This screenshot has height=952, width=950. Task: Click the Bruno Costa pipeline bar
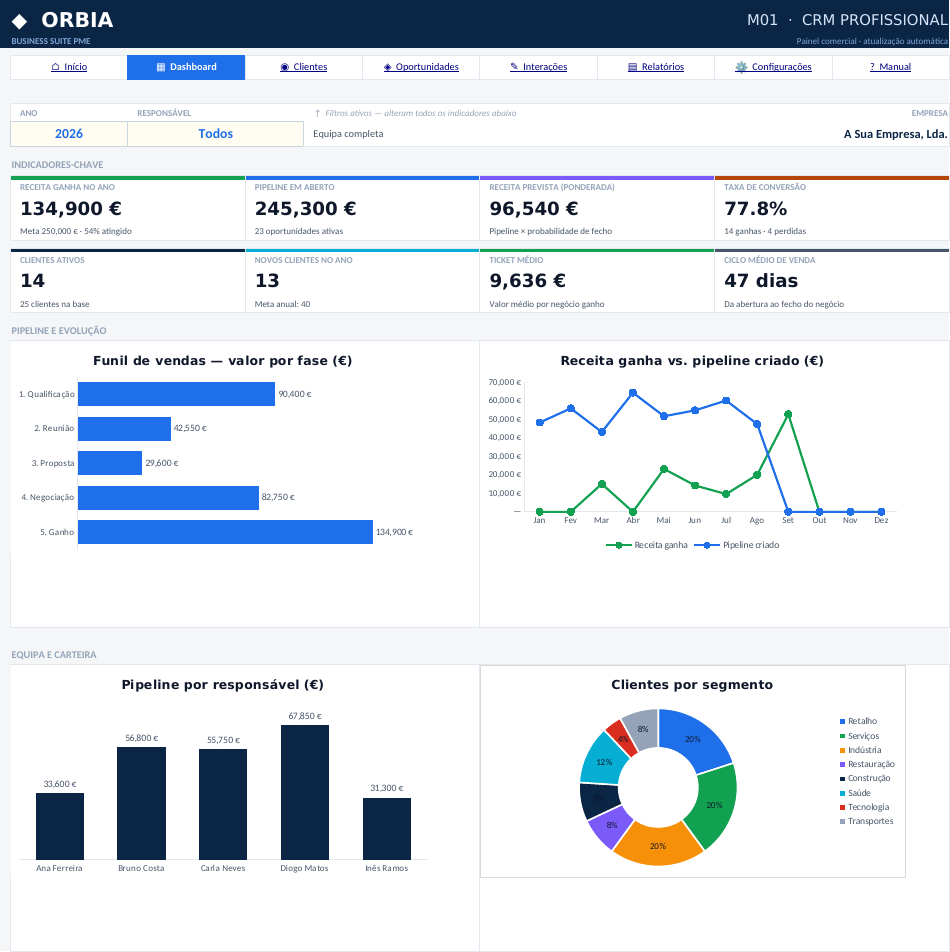pyautogui.click(x=141, y=803)
